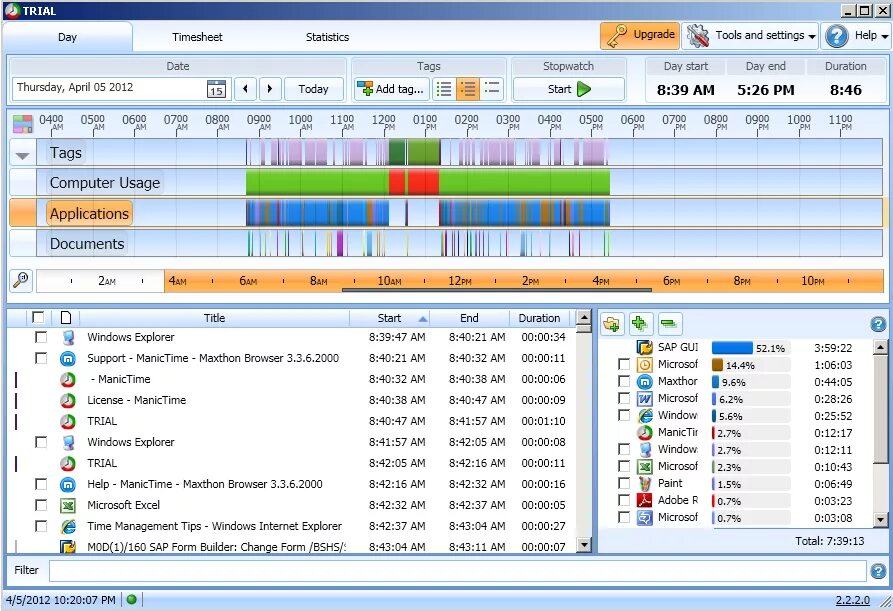Click the Excel icon in Microsoft Excel row
This screenshot has width=893, height=611.
pyautogui.click(x=68, y=505)
